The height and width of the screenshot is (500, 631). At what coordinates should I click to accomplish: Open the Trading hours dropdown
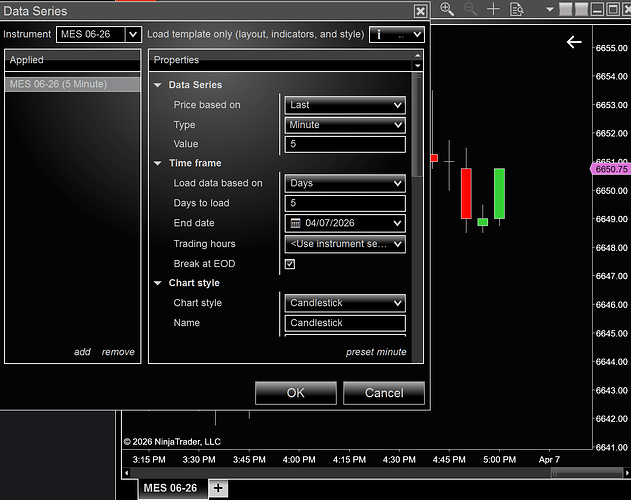345,244
